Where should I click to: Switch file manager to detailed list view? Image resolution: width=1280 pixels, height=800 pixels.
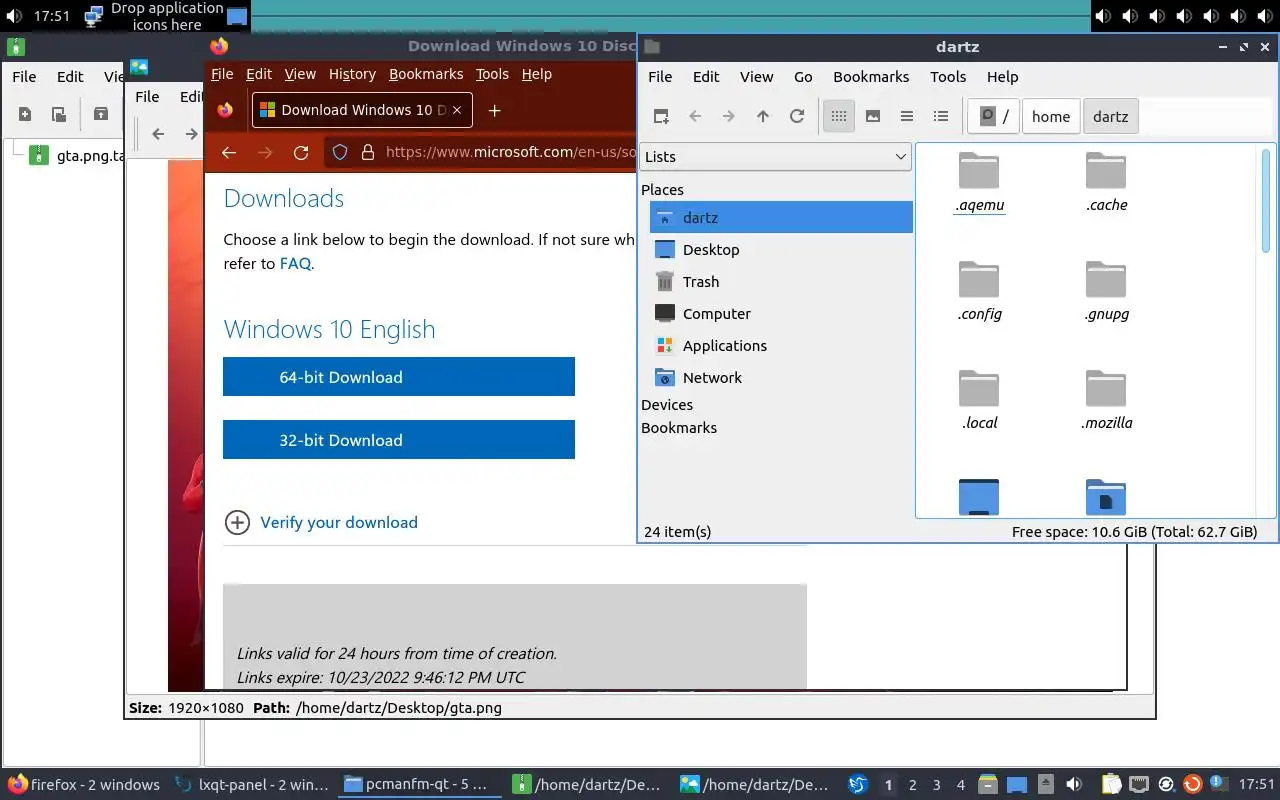pyautogui.click(x=941, y=116)
